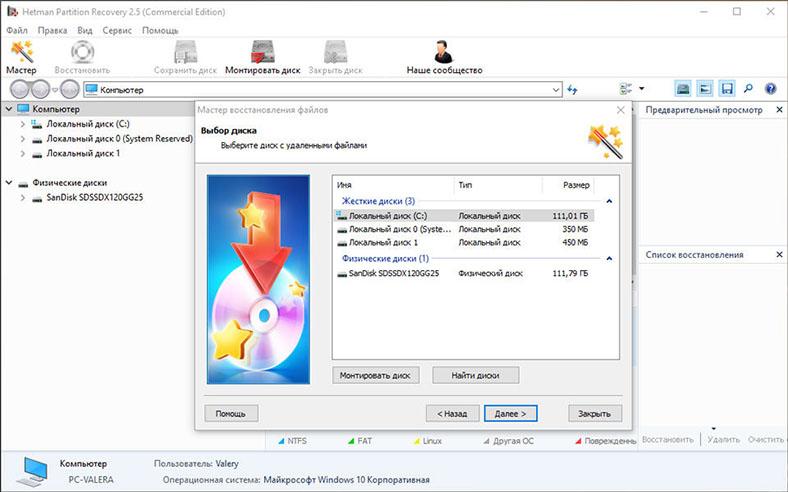Open the address bar Компьютер dropdown
788x492 pixels.
pos(555,90)
